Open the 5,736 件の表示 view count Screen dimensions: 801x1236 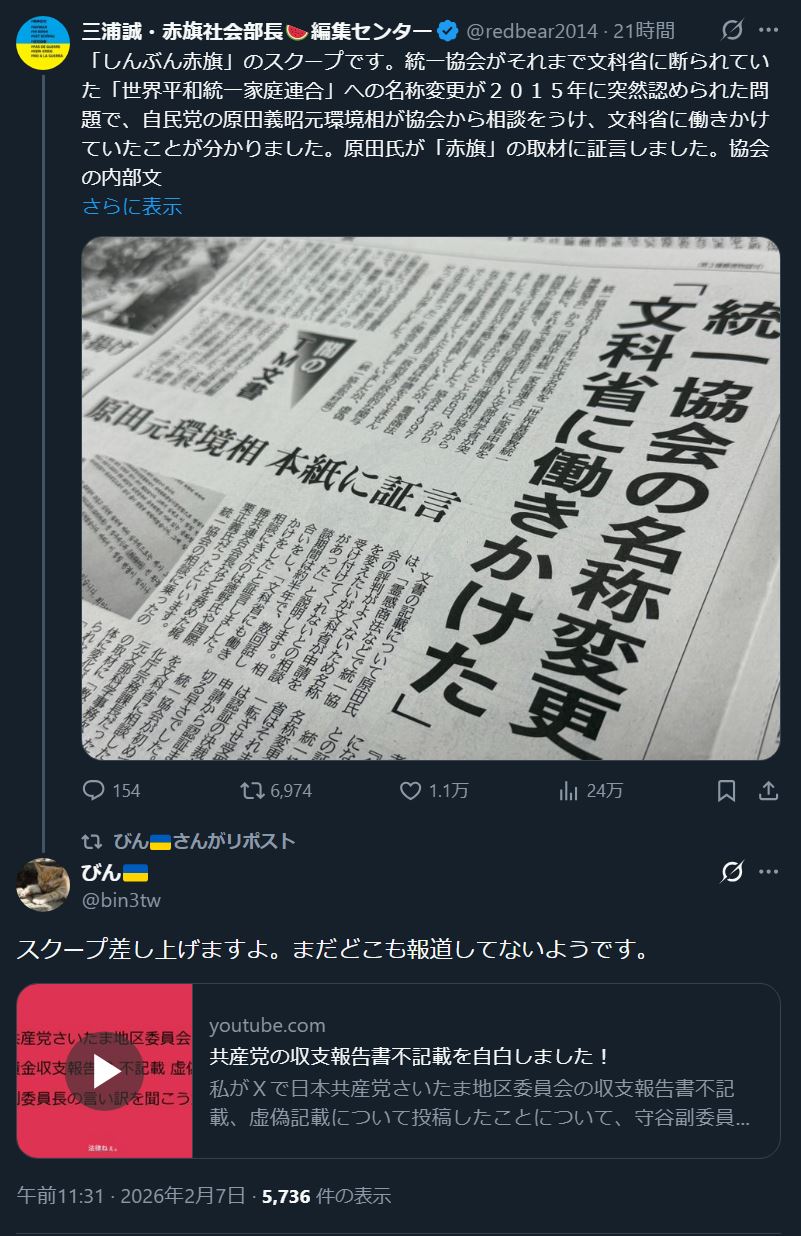(326, 1196)
